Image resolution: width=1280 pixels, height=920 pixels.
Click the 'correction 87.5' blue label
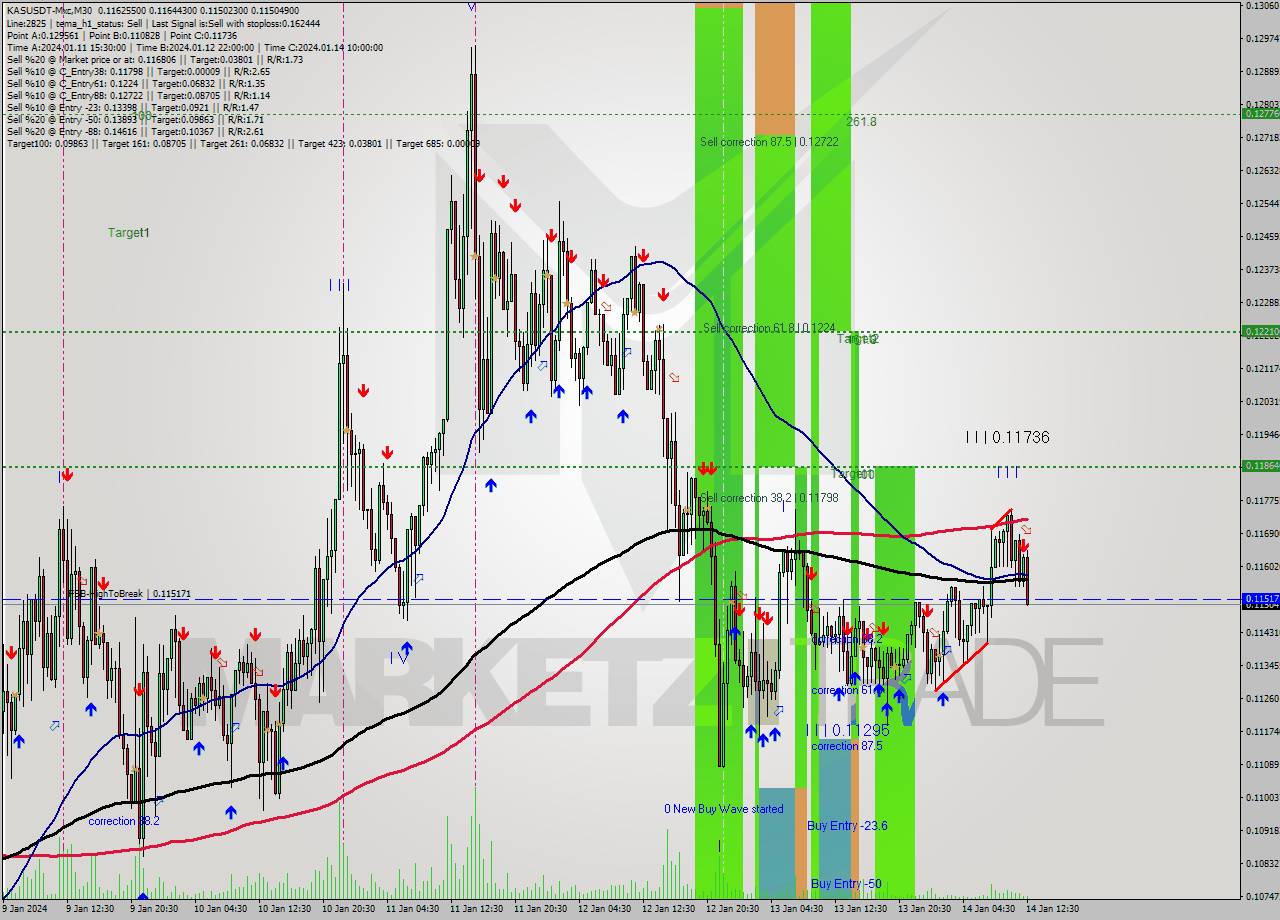point(847,746)
